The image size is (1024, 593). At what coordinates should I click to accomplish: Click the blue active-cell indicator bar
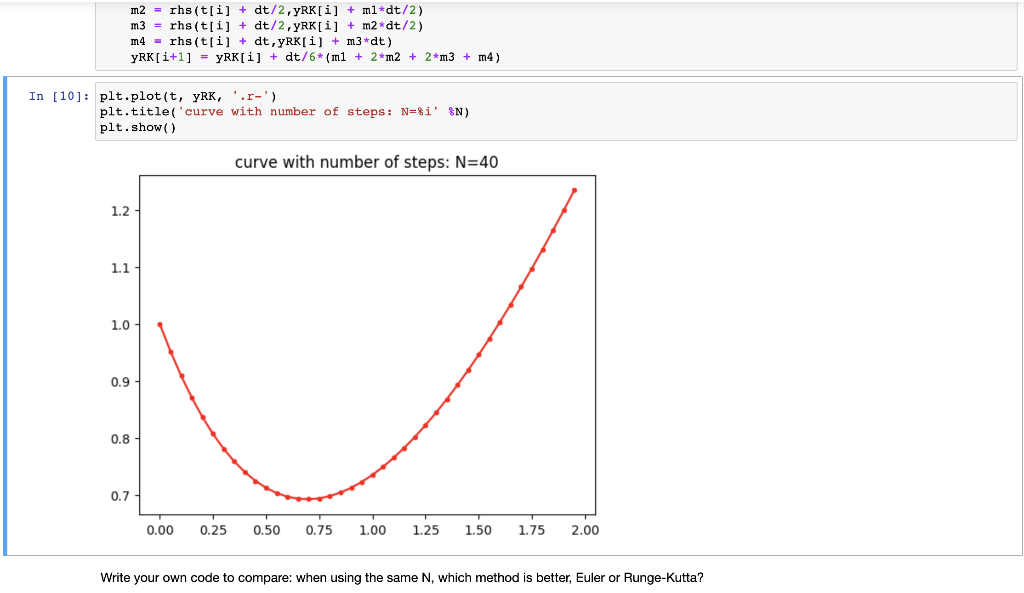pyautogui.click(x=8, y=300)
